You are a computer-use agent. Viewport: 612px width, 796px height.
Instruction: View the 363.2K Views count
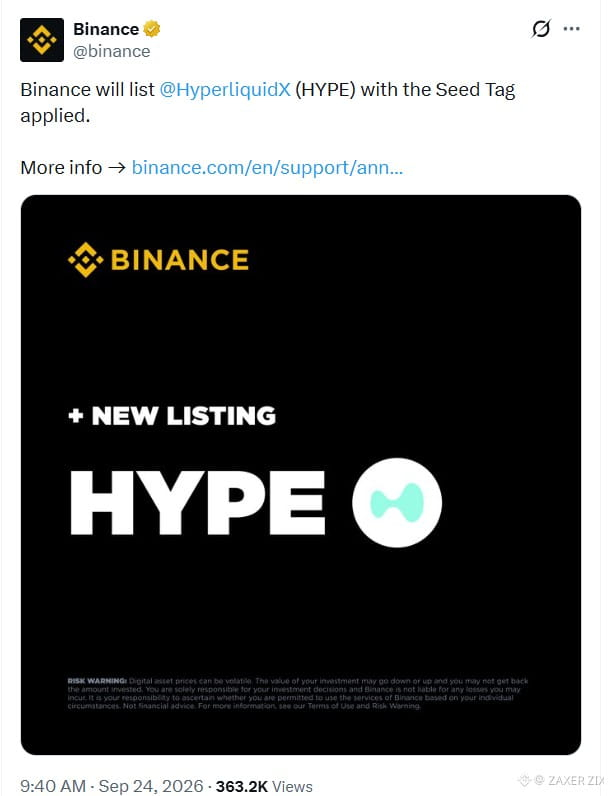(264, 786)
